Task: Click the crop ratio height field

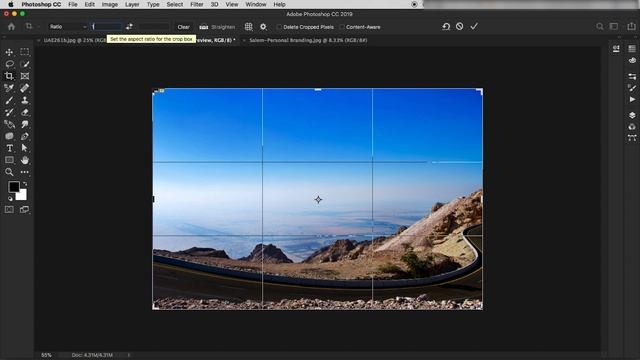Action: tap(153, 27)
